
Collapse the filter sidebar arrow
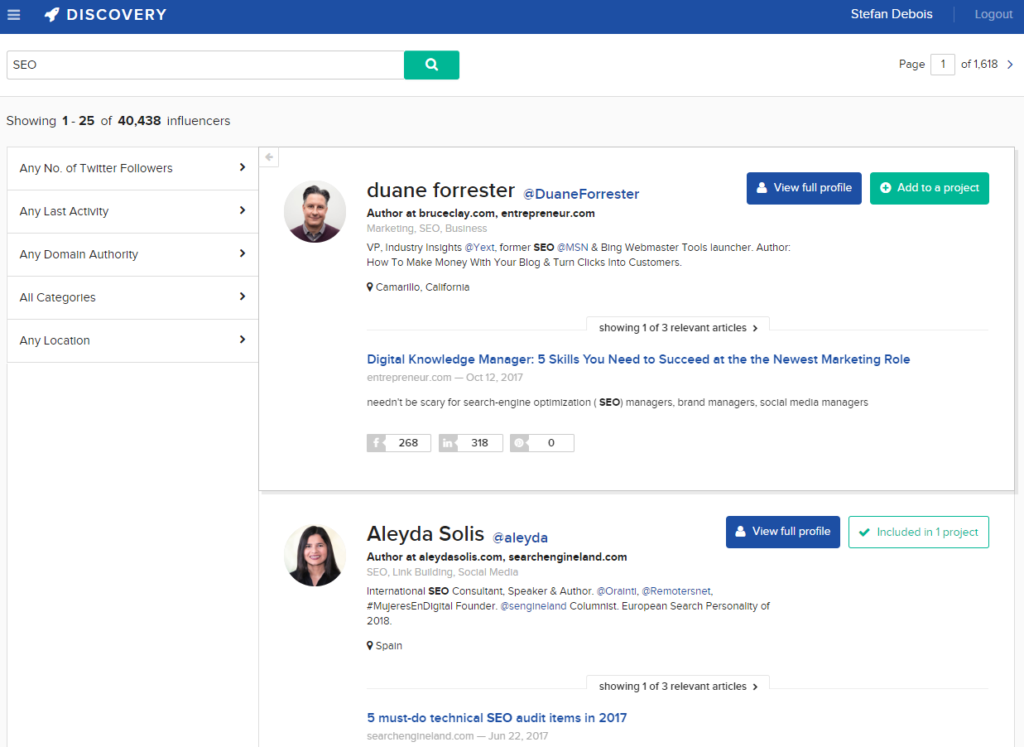(269, 157)
